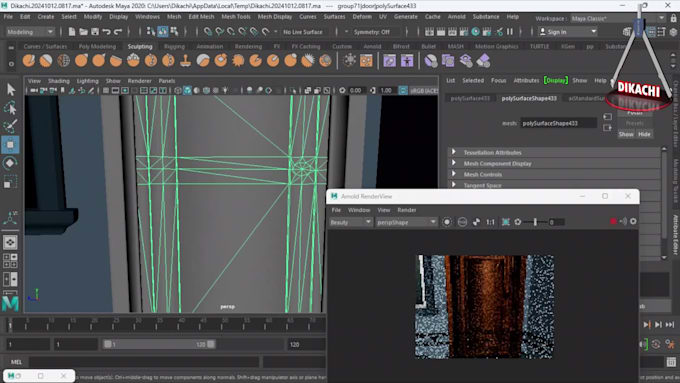Click the viewport gamma value field 1.00
This screenshot has width=680, height=383.
[386, 90]
